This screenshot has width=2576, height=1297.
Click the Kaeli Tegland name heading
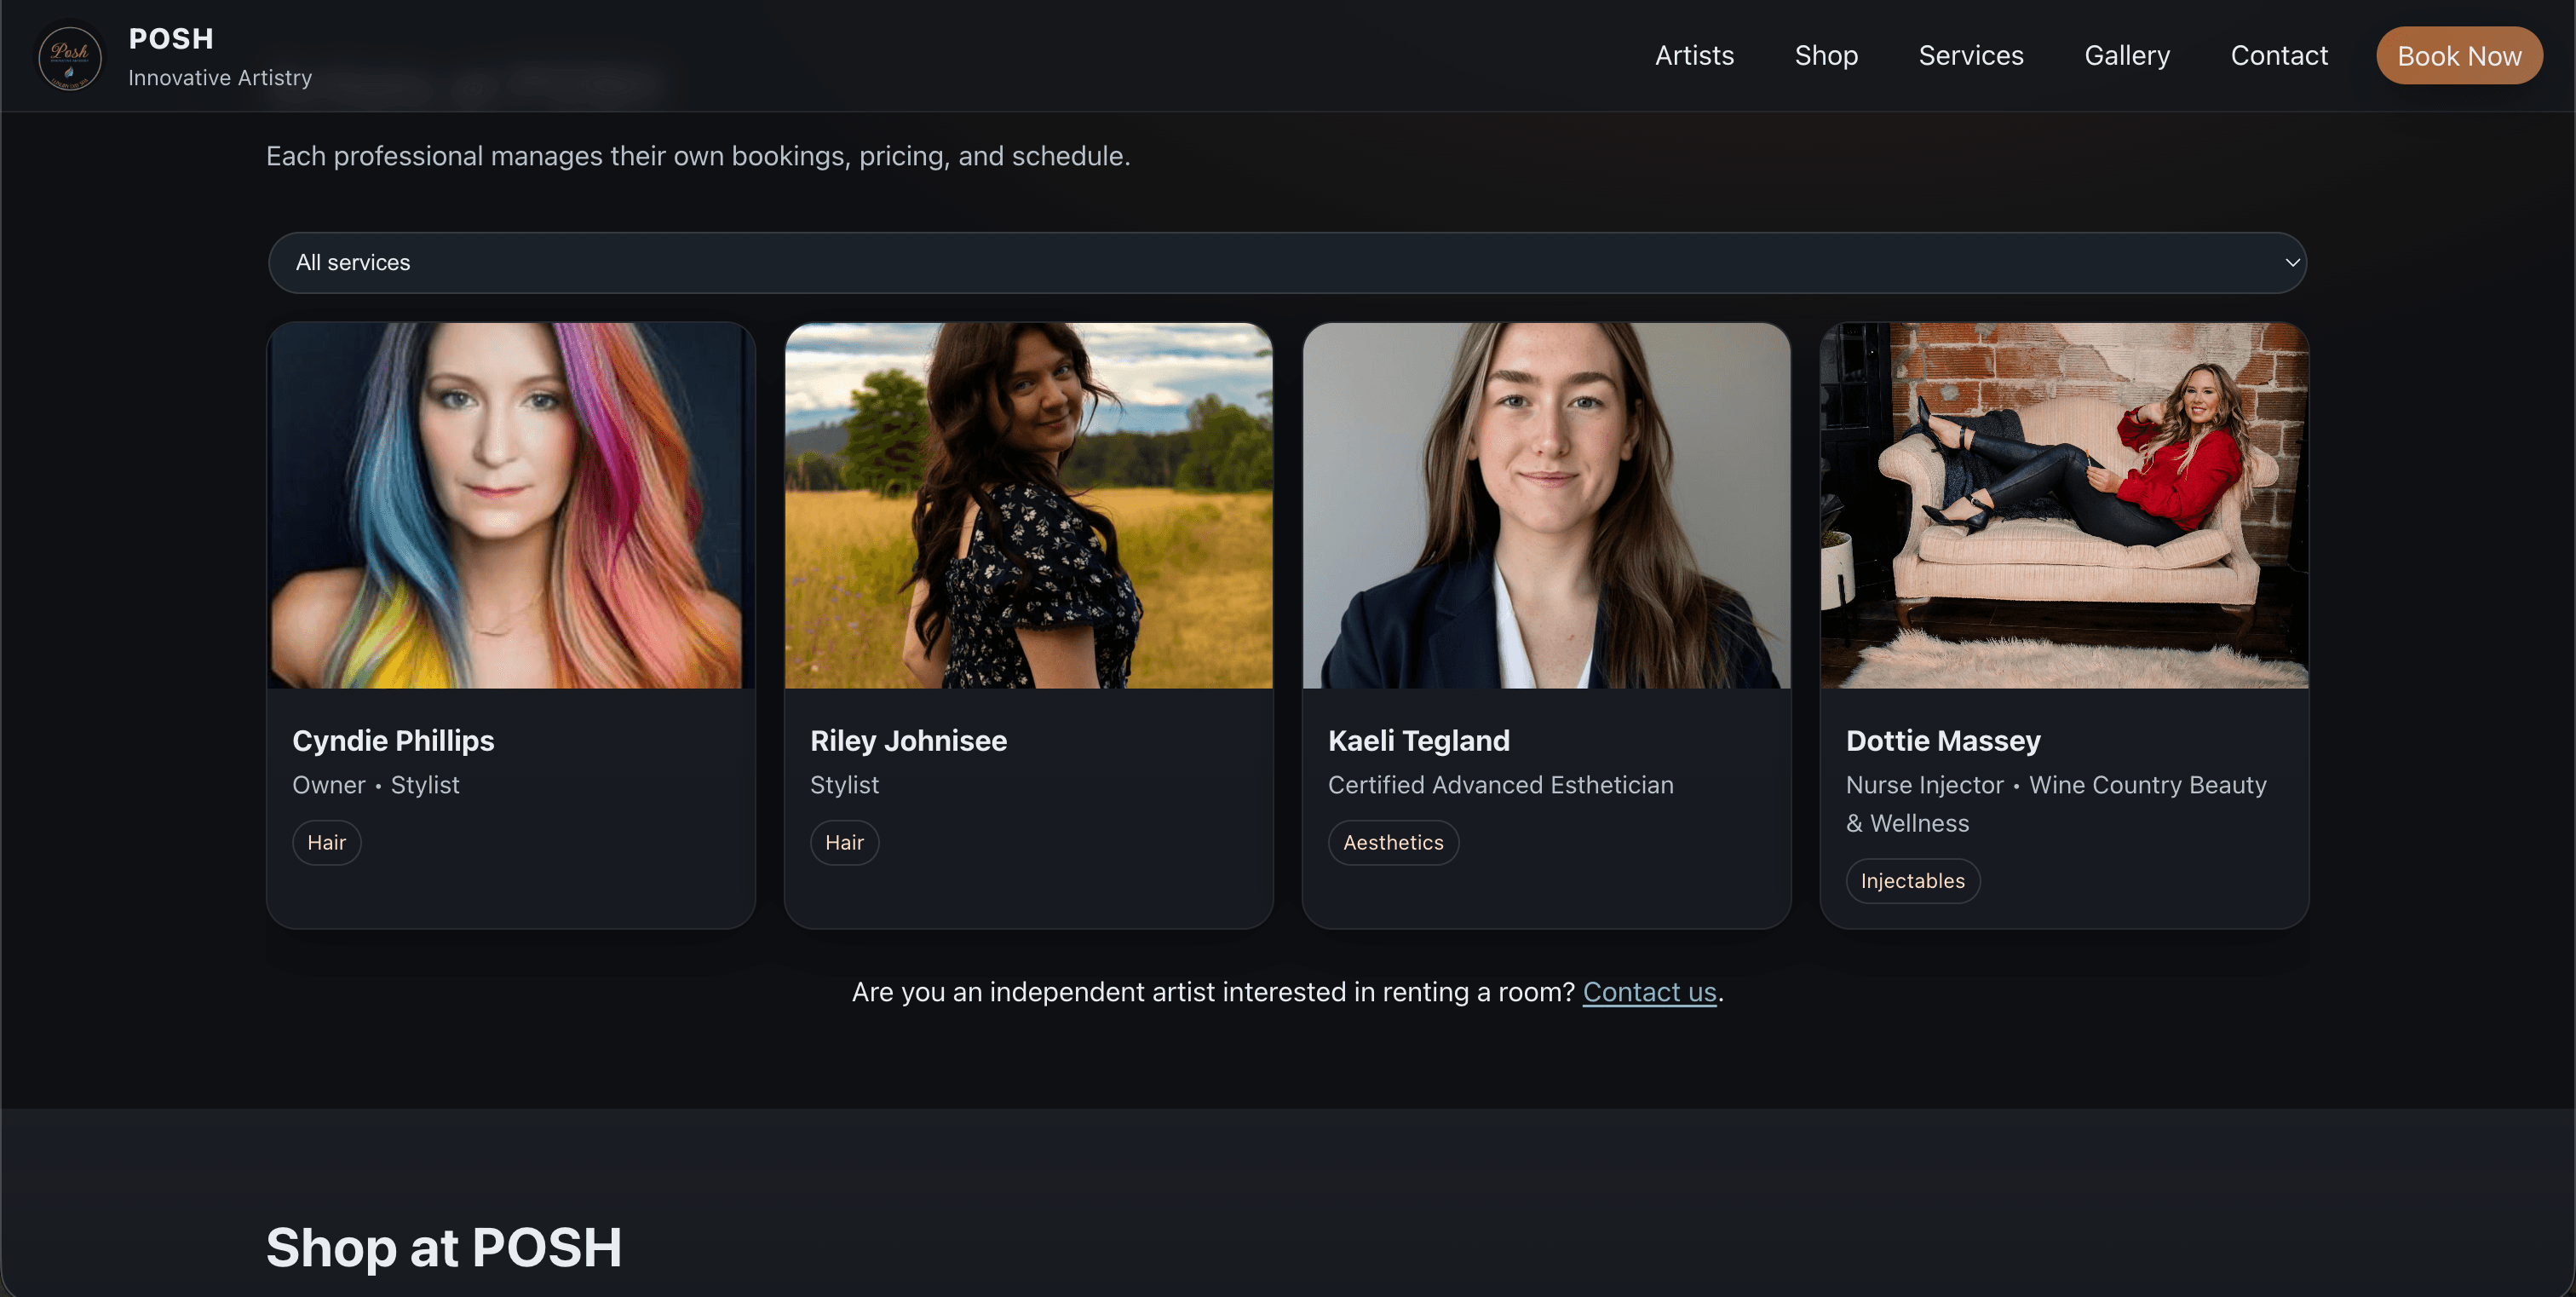[x=1418, y=741]
